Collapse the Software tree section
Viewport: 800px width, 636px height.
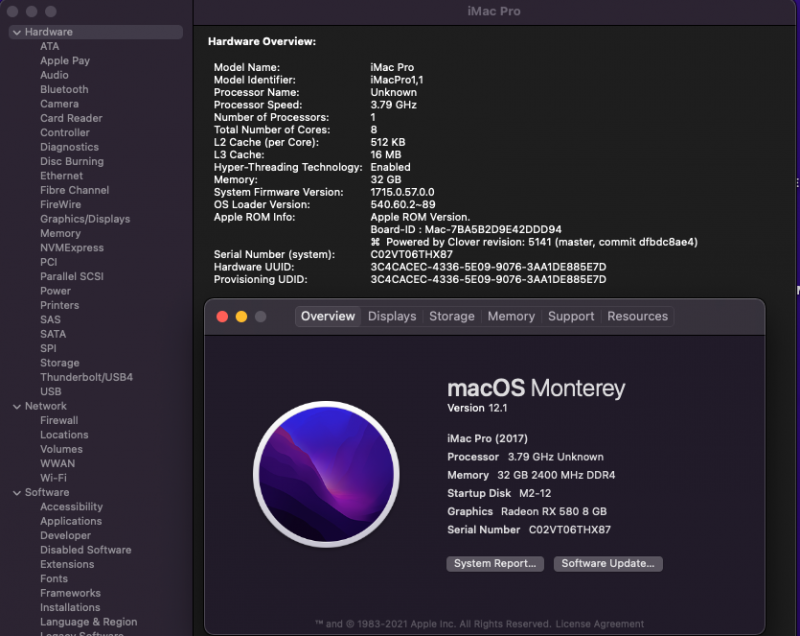[x=17, y=492]
